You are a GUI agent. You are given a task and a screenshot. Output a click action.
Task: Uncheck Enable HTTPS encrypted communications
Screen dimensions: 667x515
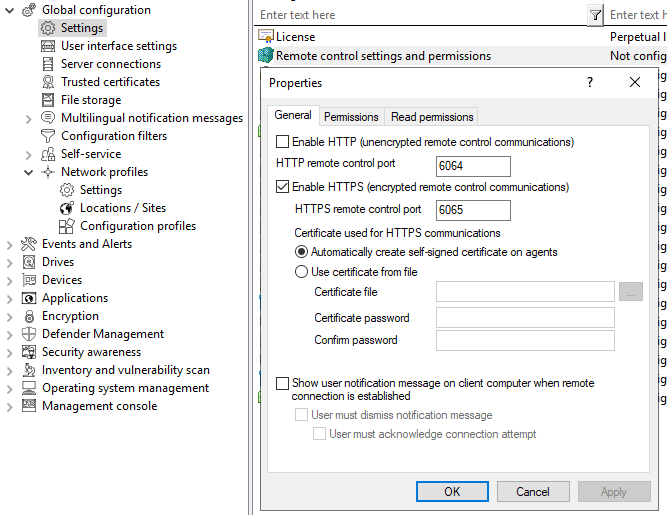click(282, 187)
